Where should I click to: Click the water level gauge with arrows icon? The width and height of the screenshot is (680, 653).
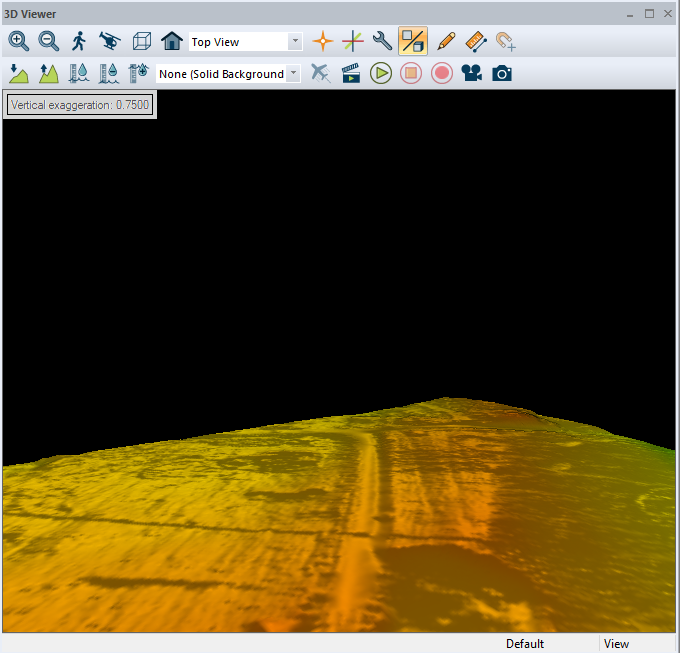[138, 73]
